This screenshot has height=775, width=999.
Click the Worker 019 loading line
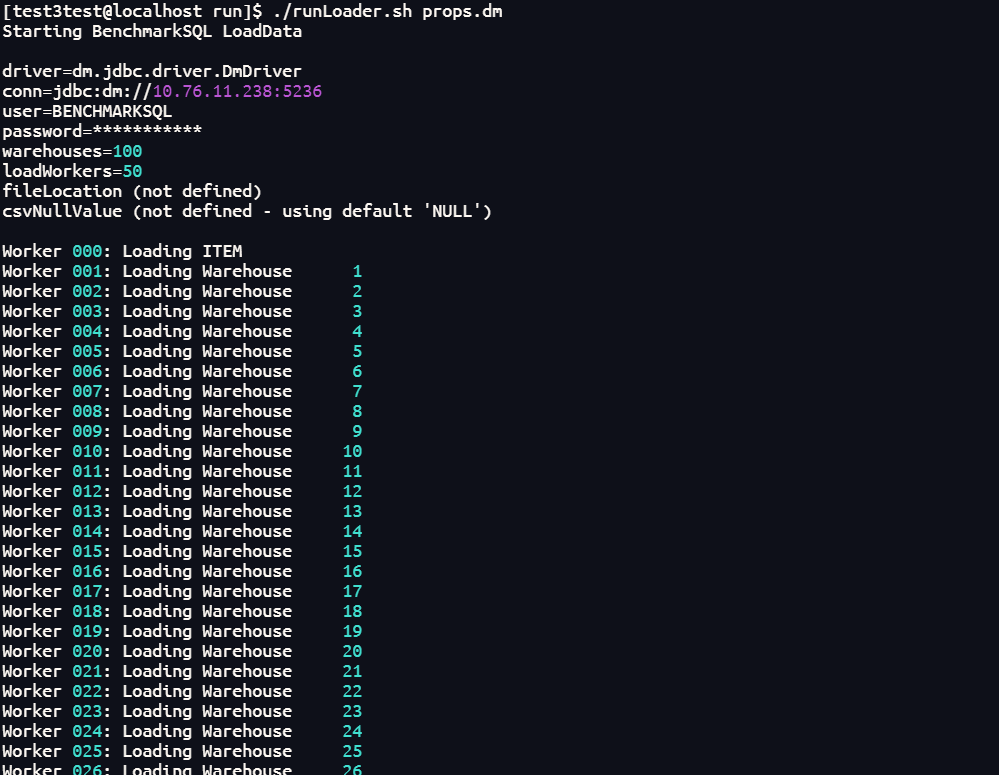pyautogui.click(x=182, y=631)
